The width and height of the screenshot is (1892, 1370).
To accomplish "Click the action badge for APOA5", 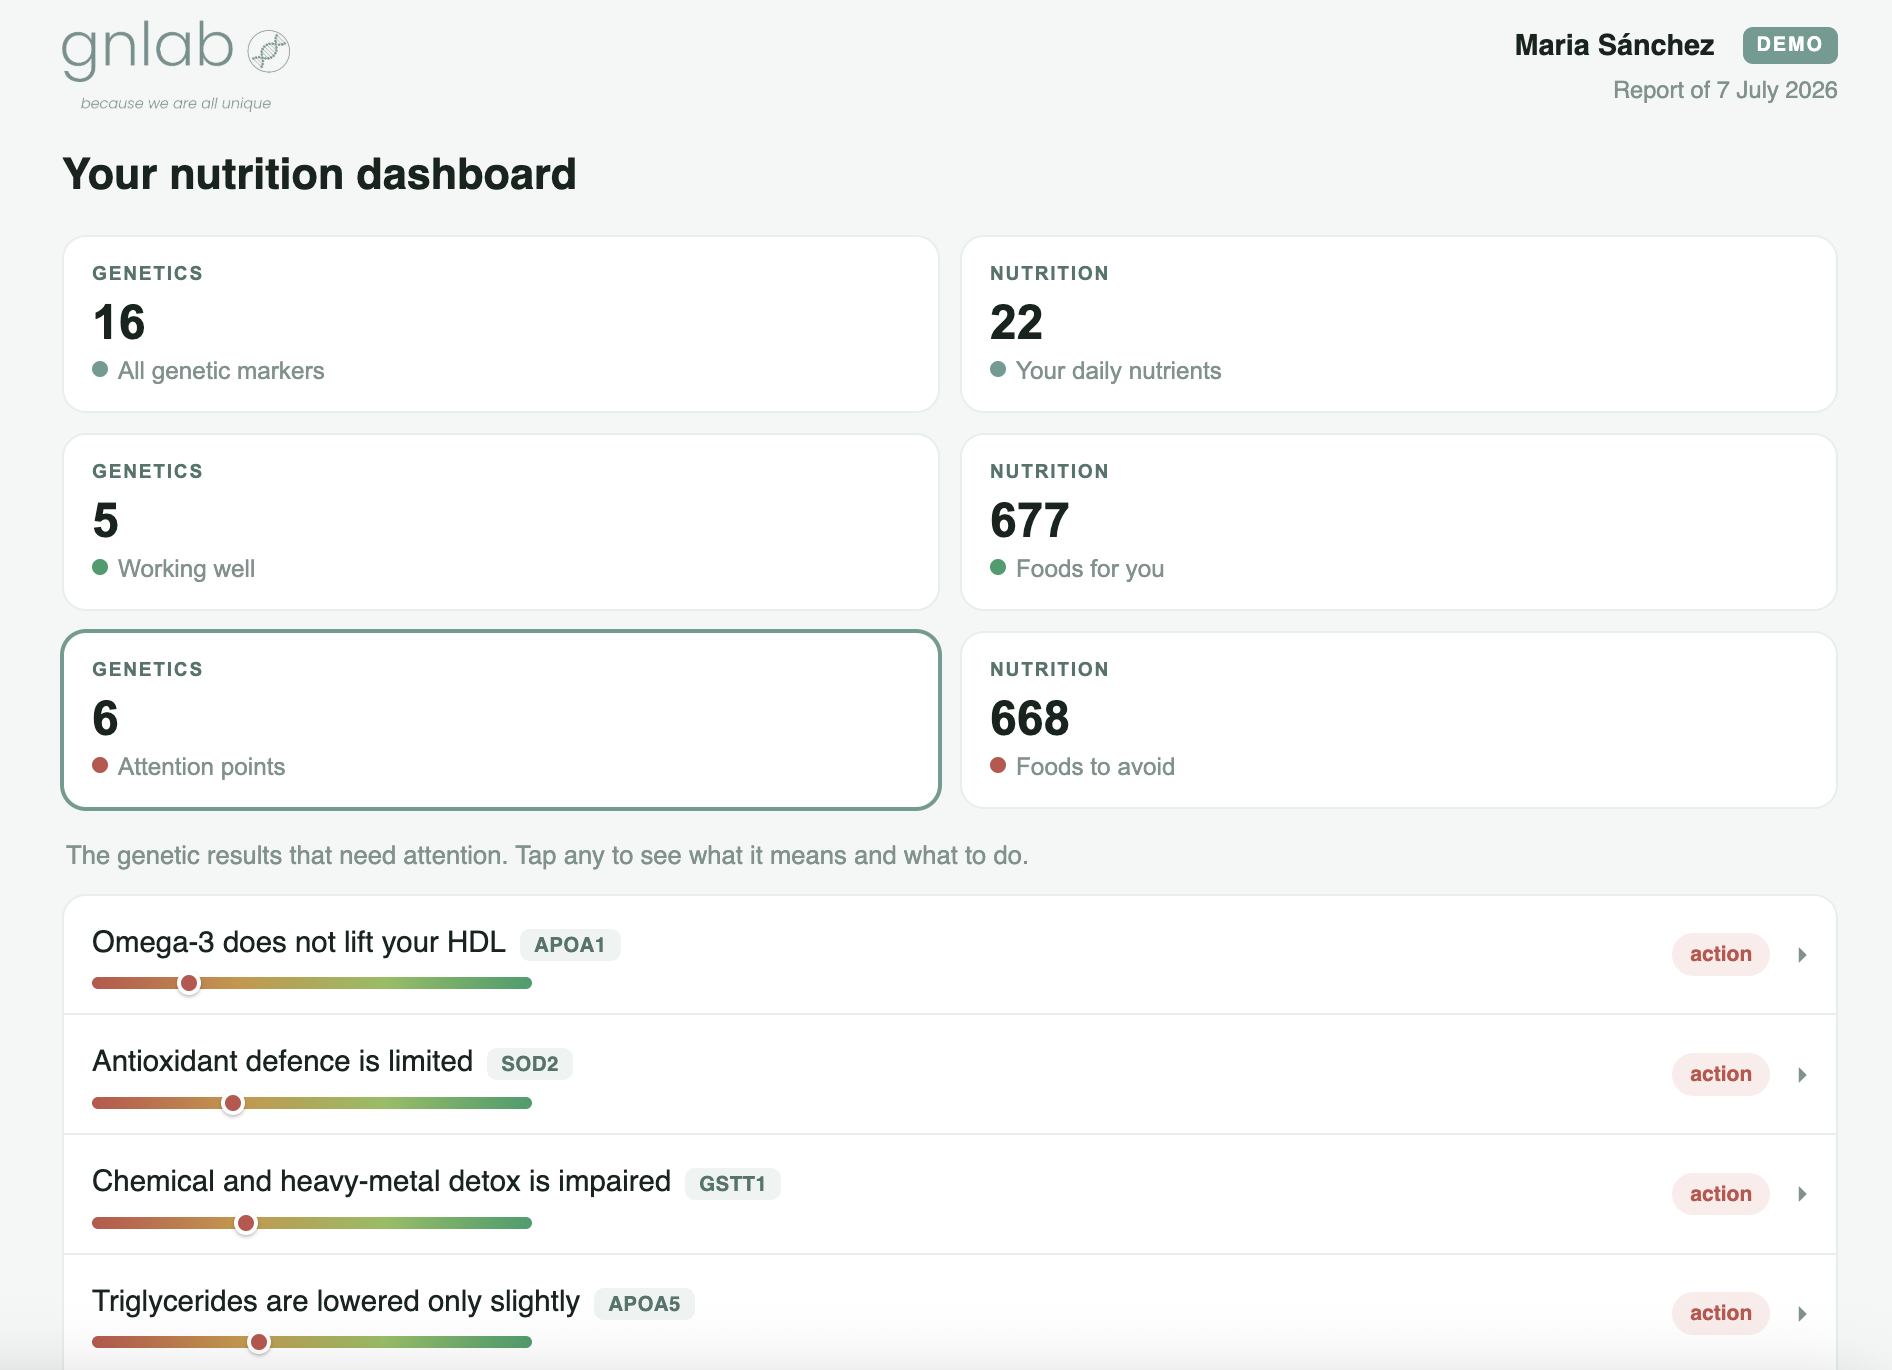I will pos(1720,1313).
